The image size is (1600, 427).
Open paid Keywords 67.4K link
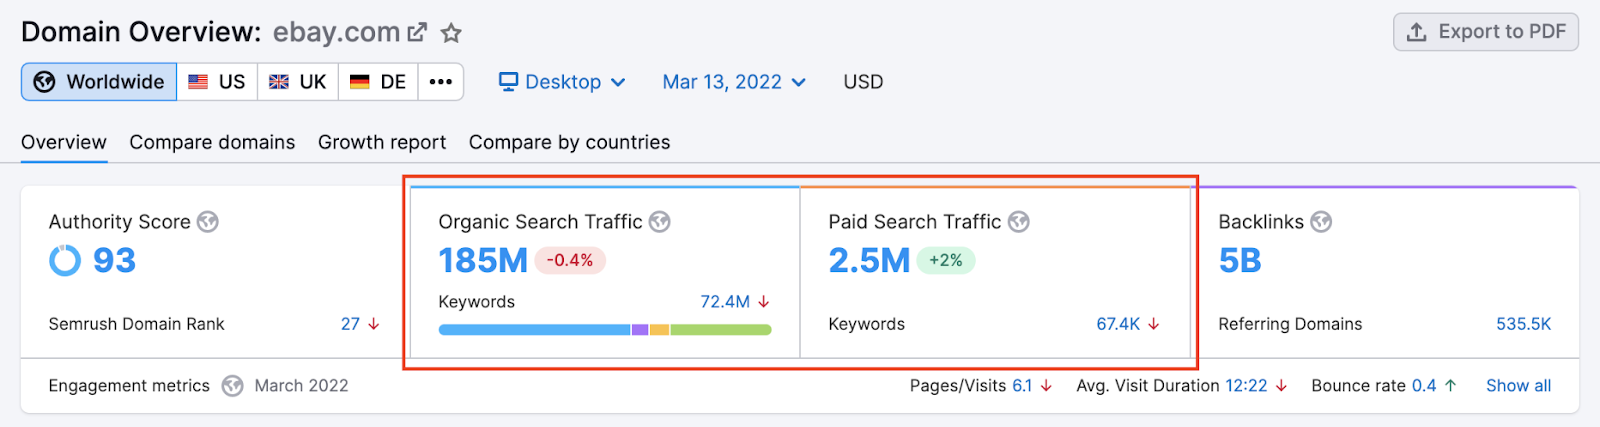click(1118, 324)
